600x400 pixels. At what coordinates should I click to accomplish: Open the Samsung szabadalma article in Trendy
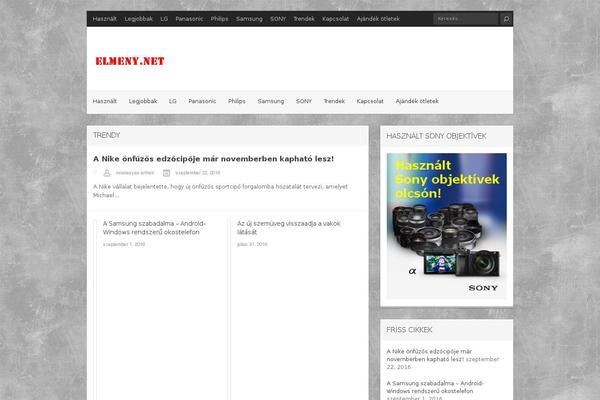click(154, 228)
